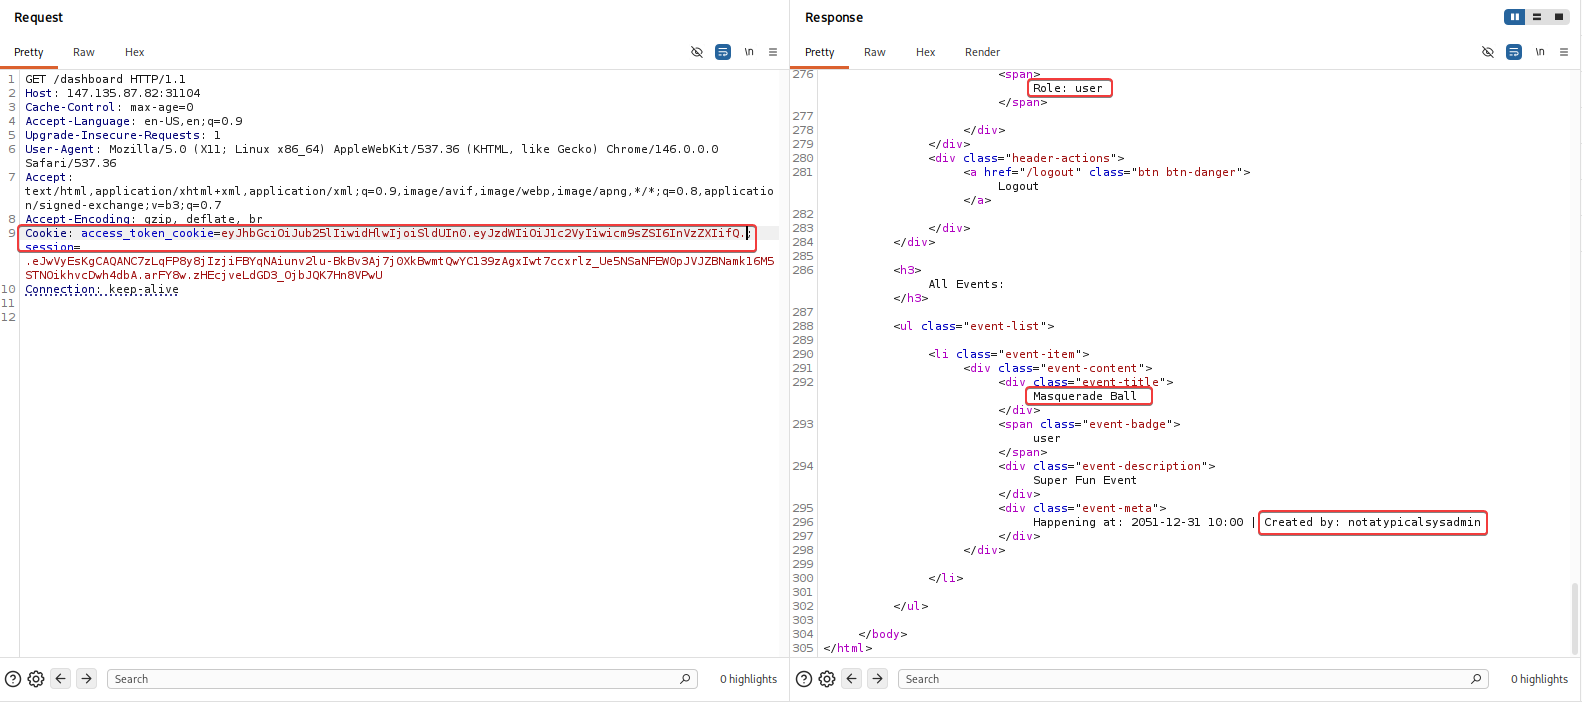Click "Masquerade Ball" event title in response
Screen dimensions: 1582x702
1085,396
